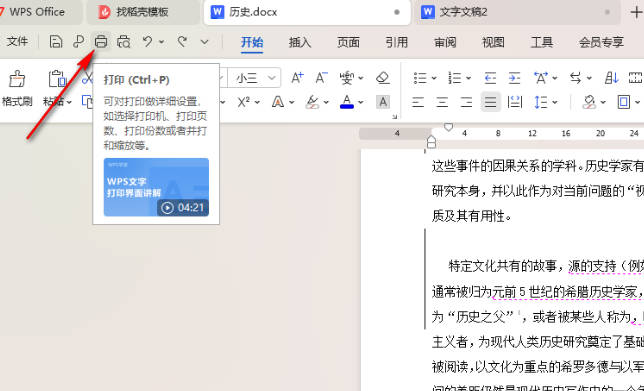Toggle Justify alignment
Image resolution: width=644 pixels, height=391 pixels.
[x=490, y=102]
